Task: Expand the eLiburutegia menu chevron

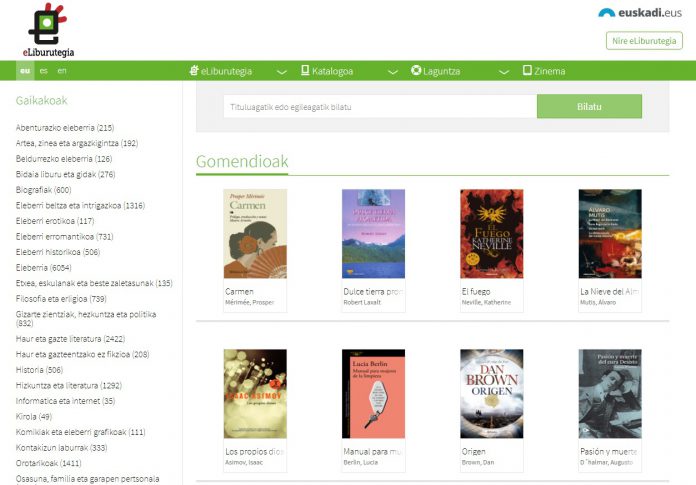Action: 281,72
